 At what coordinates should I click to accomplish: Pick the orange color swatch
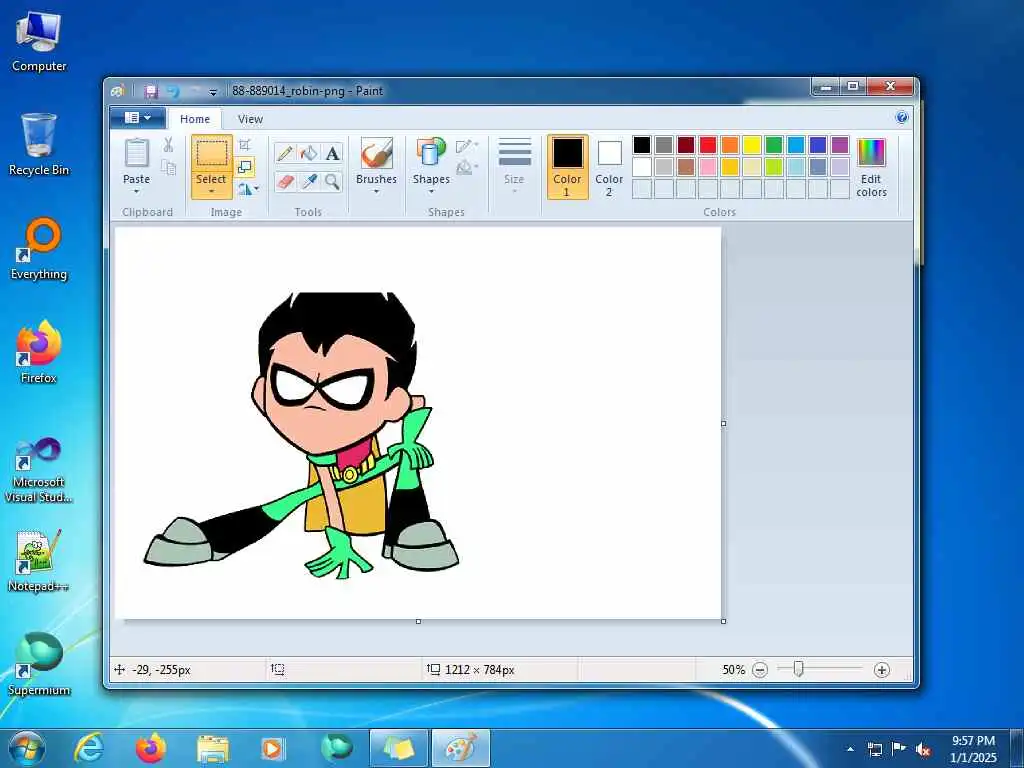[730, 145]
